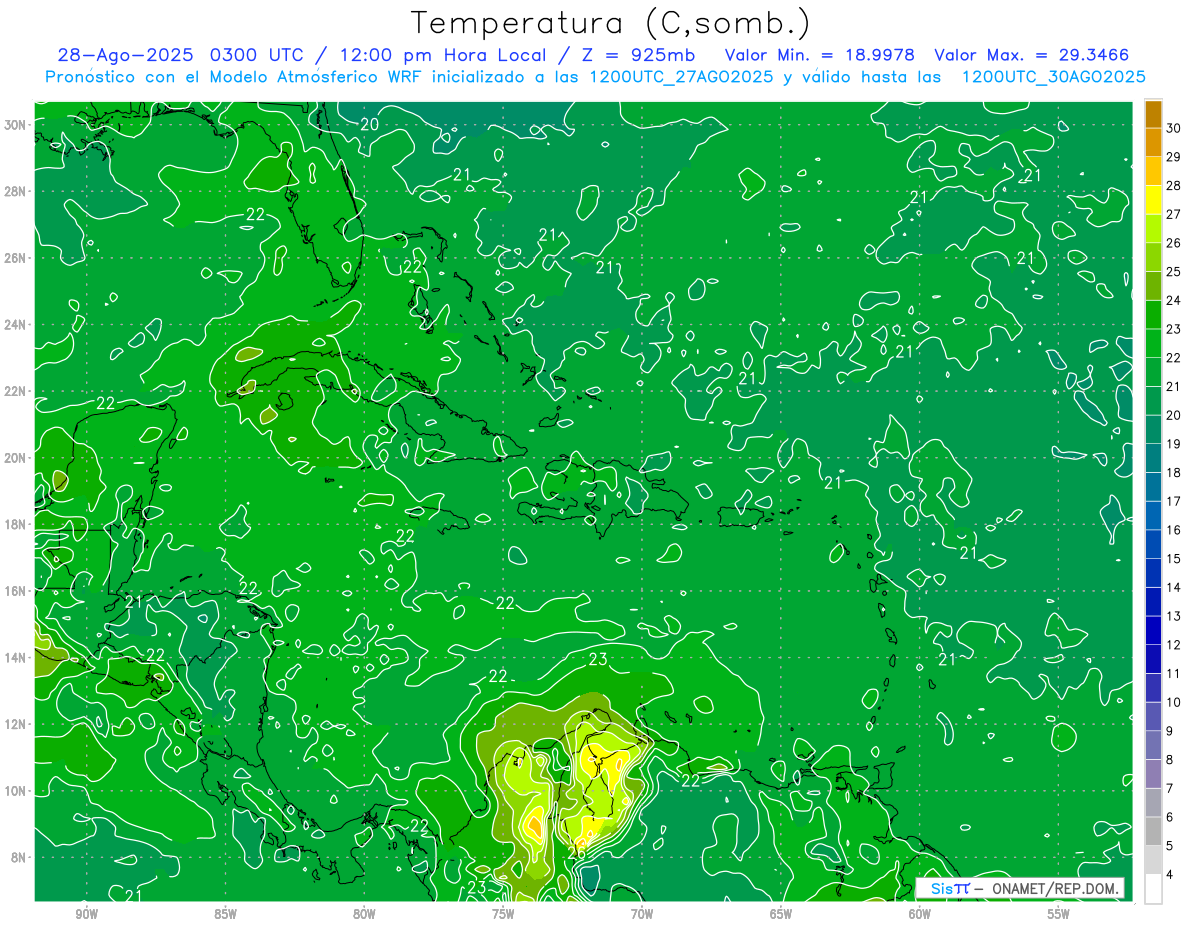Click the color scale label "19"
Screen dimensions: 1200x927
coord(1174,444)
